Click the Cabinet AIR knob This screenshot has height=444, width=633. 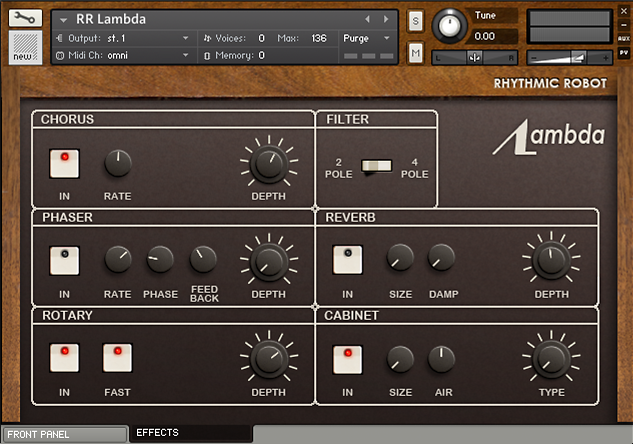coord(442,359)
